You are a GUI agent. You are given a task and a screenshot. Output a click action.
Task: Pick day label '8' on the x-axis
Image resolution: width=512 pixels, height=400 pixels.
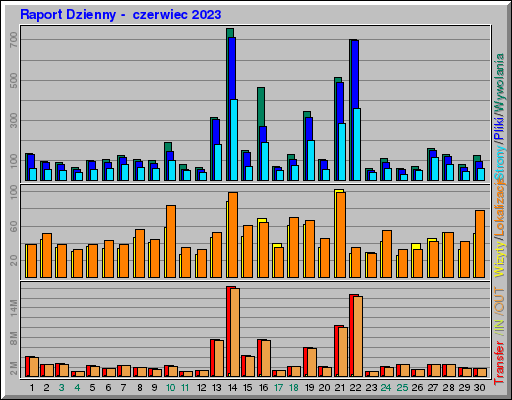coord(140,388)
